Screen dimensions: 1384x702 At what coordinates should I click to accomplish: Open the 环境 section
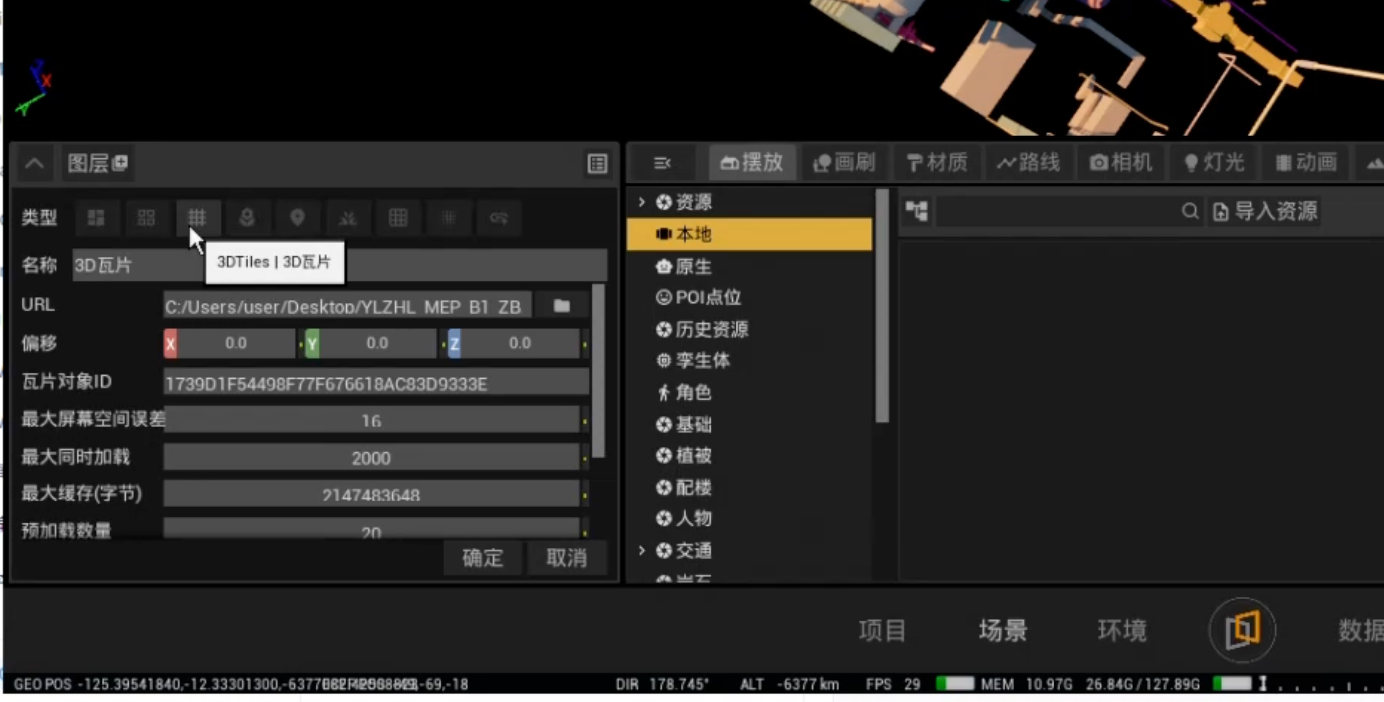pyautogui.click(x=1122, y=630)
